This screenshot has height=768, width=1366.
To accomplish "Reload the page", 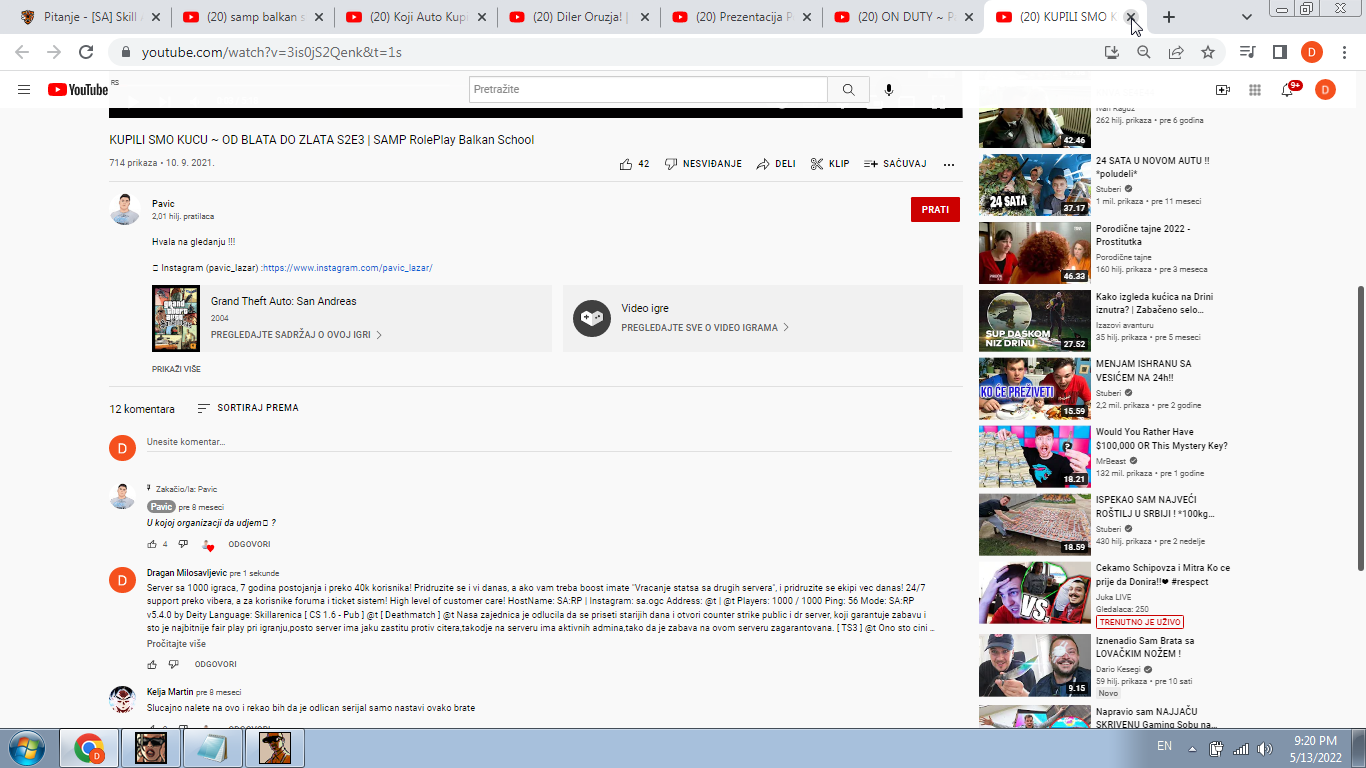I will click(86, 52).
